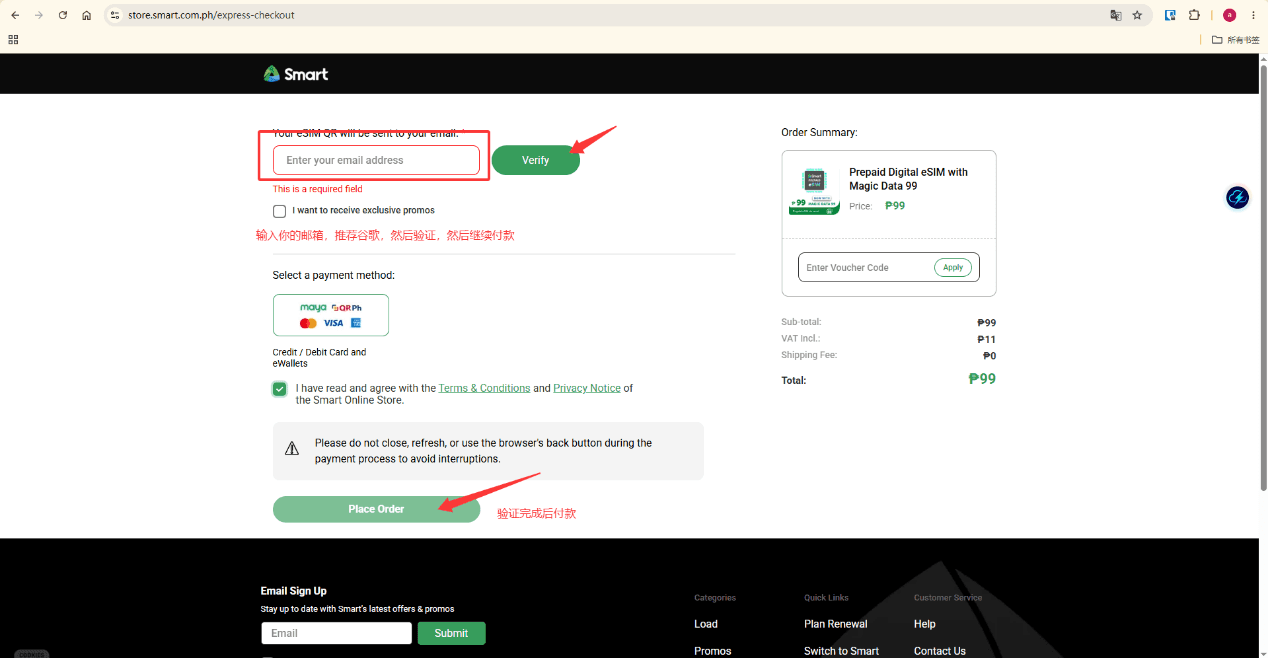1268x658 pixels.
Task: Click the blue extension icon beside bookmark star
Action: 1170,15
